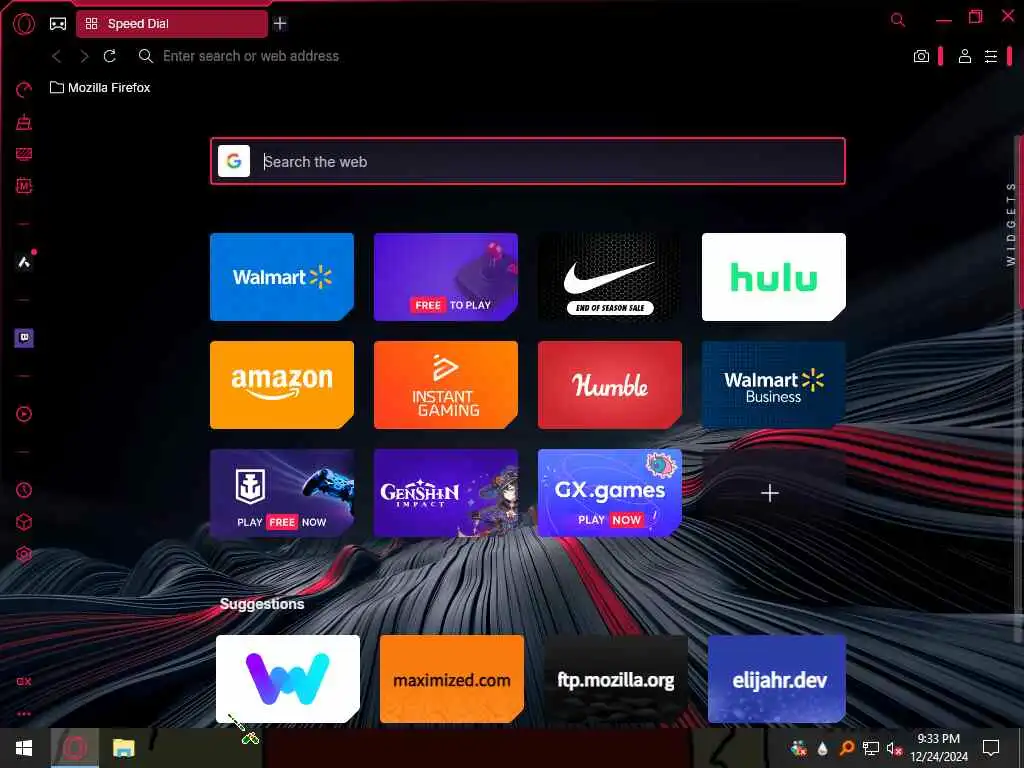Screen dimensions: 1024x768
Task: Open the Walmart Business tile
Action: 773,385
